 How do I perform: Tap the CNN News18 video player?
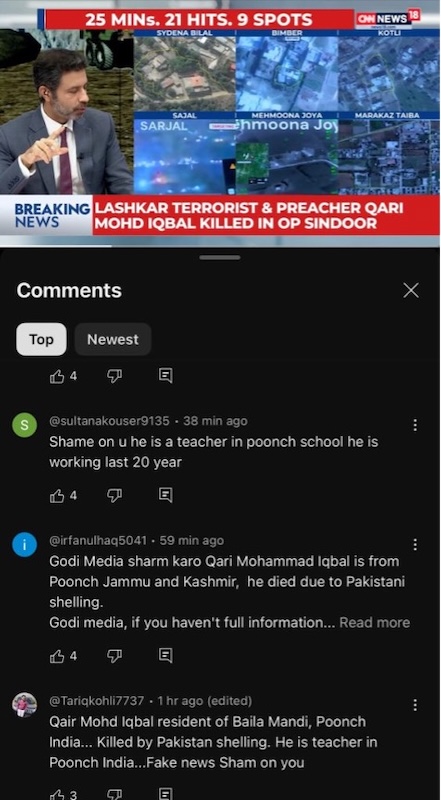(220, 122)
